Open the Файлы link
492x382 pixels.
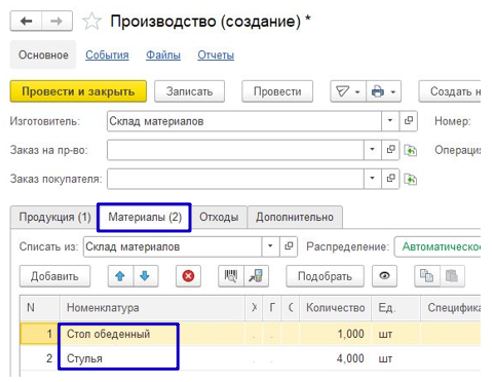(x=163, y=55)
